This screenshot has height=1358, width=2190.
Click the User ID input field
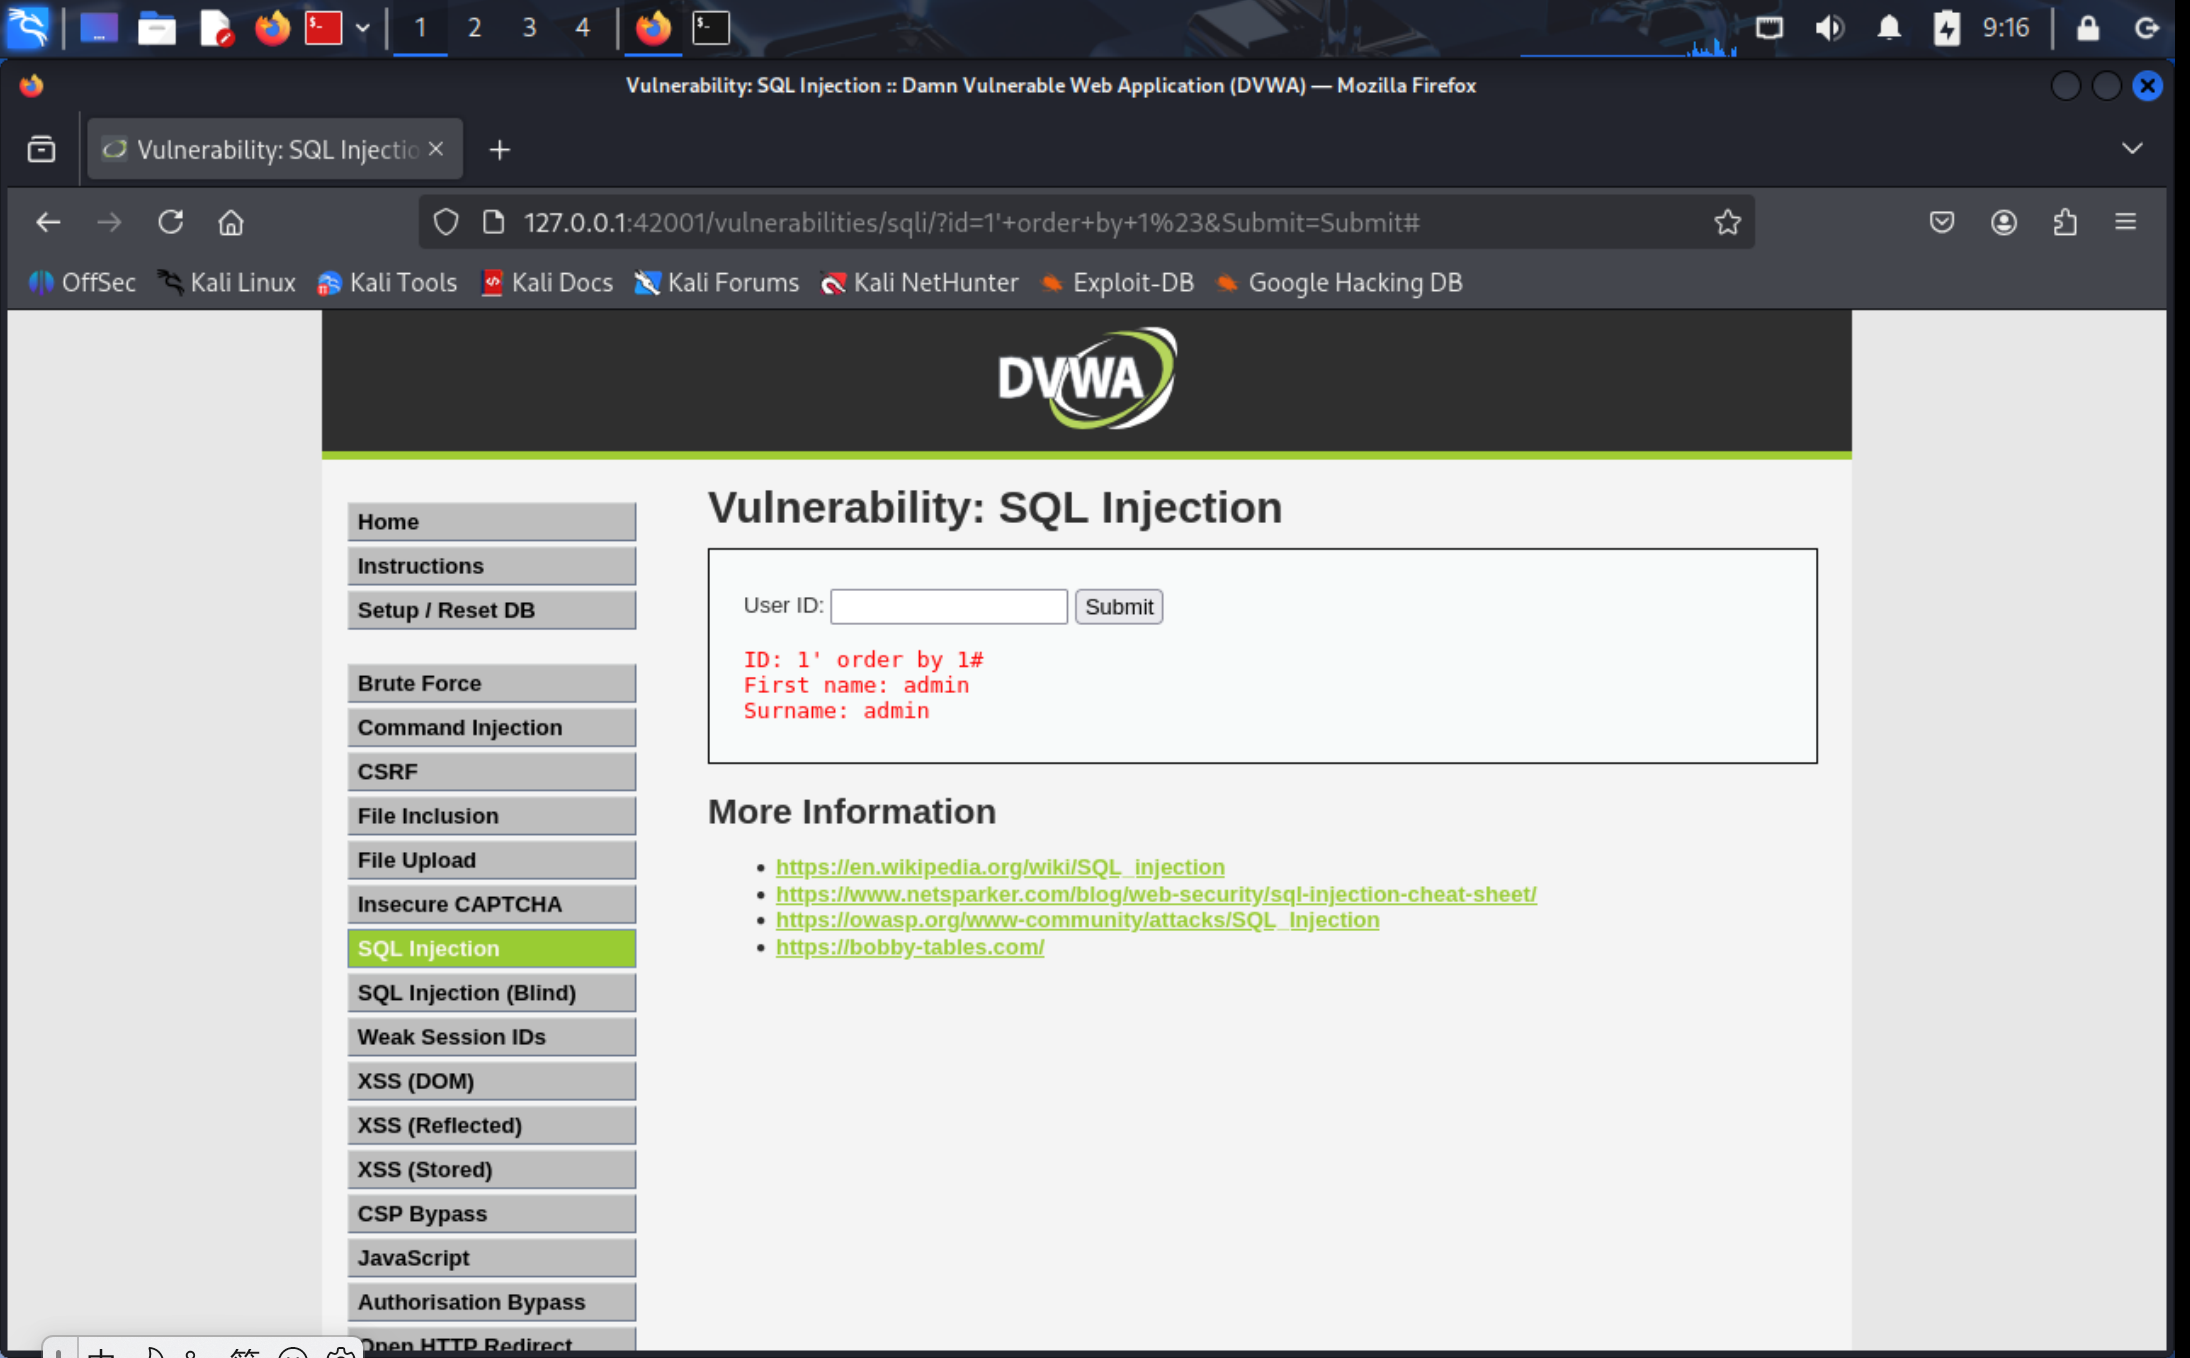coord(948,606)
